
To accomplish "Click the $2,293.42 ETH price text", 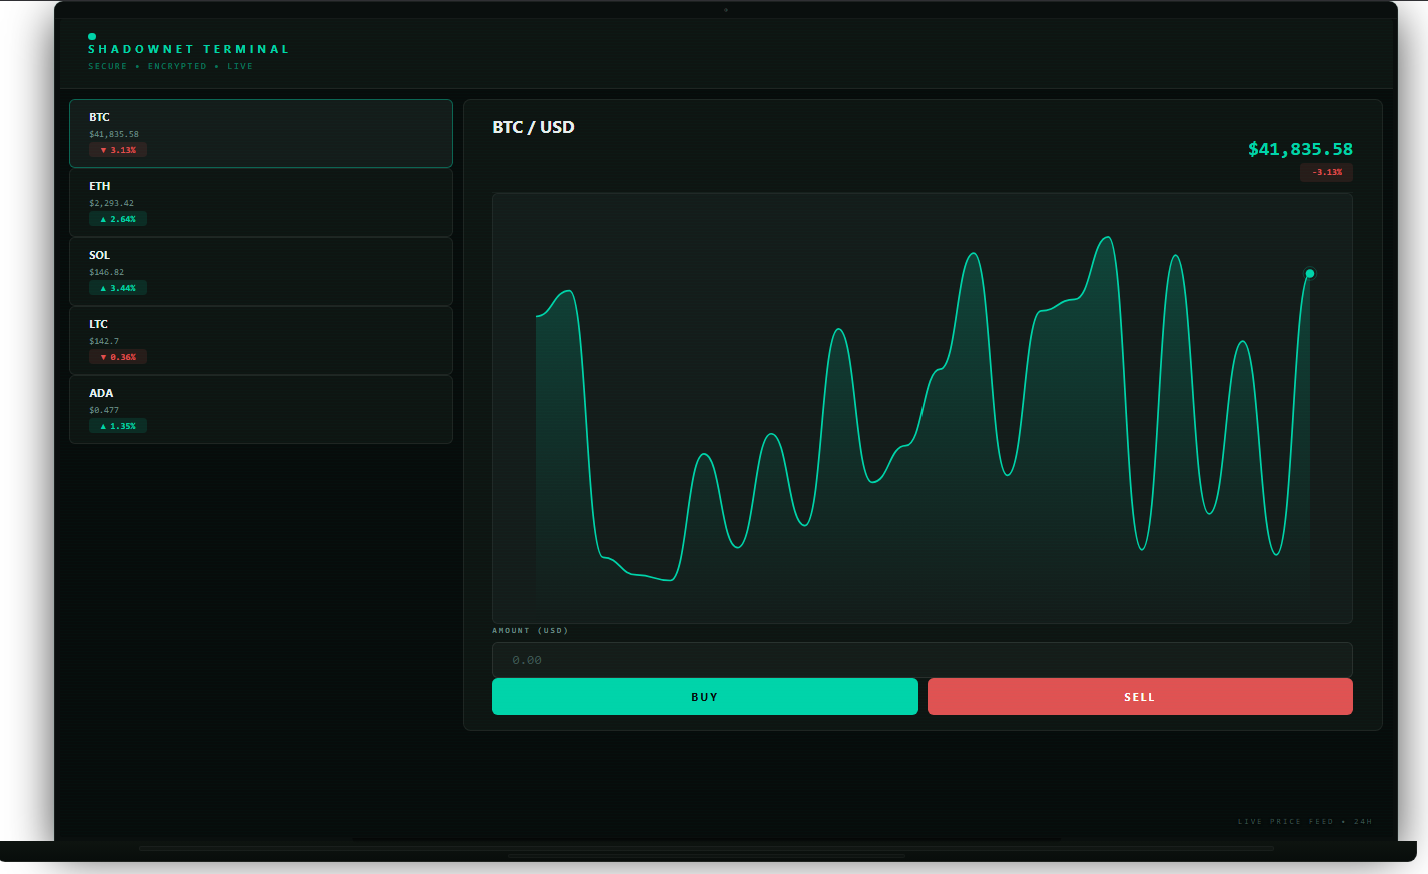I will 111,203.
